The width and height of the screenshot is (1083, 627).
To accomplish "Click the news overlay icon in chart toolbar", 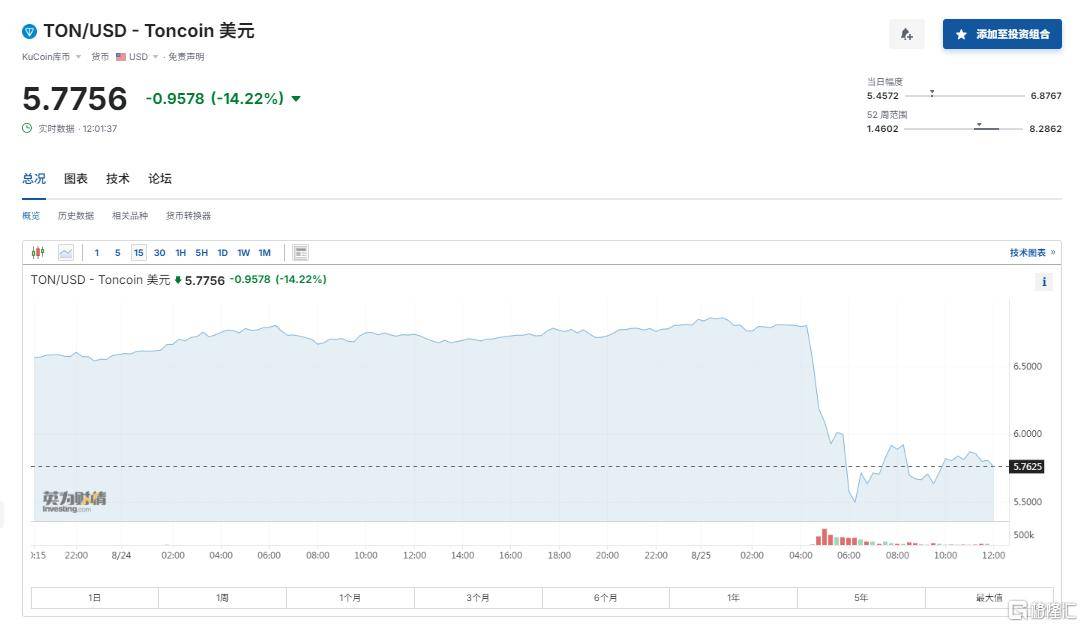I will click(300, 253).
